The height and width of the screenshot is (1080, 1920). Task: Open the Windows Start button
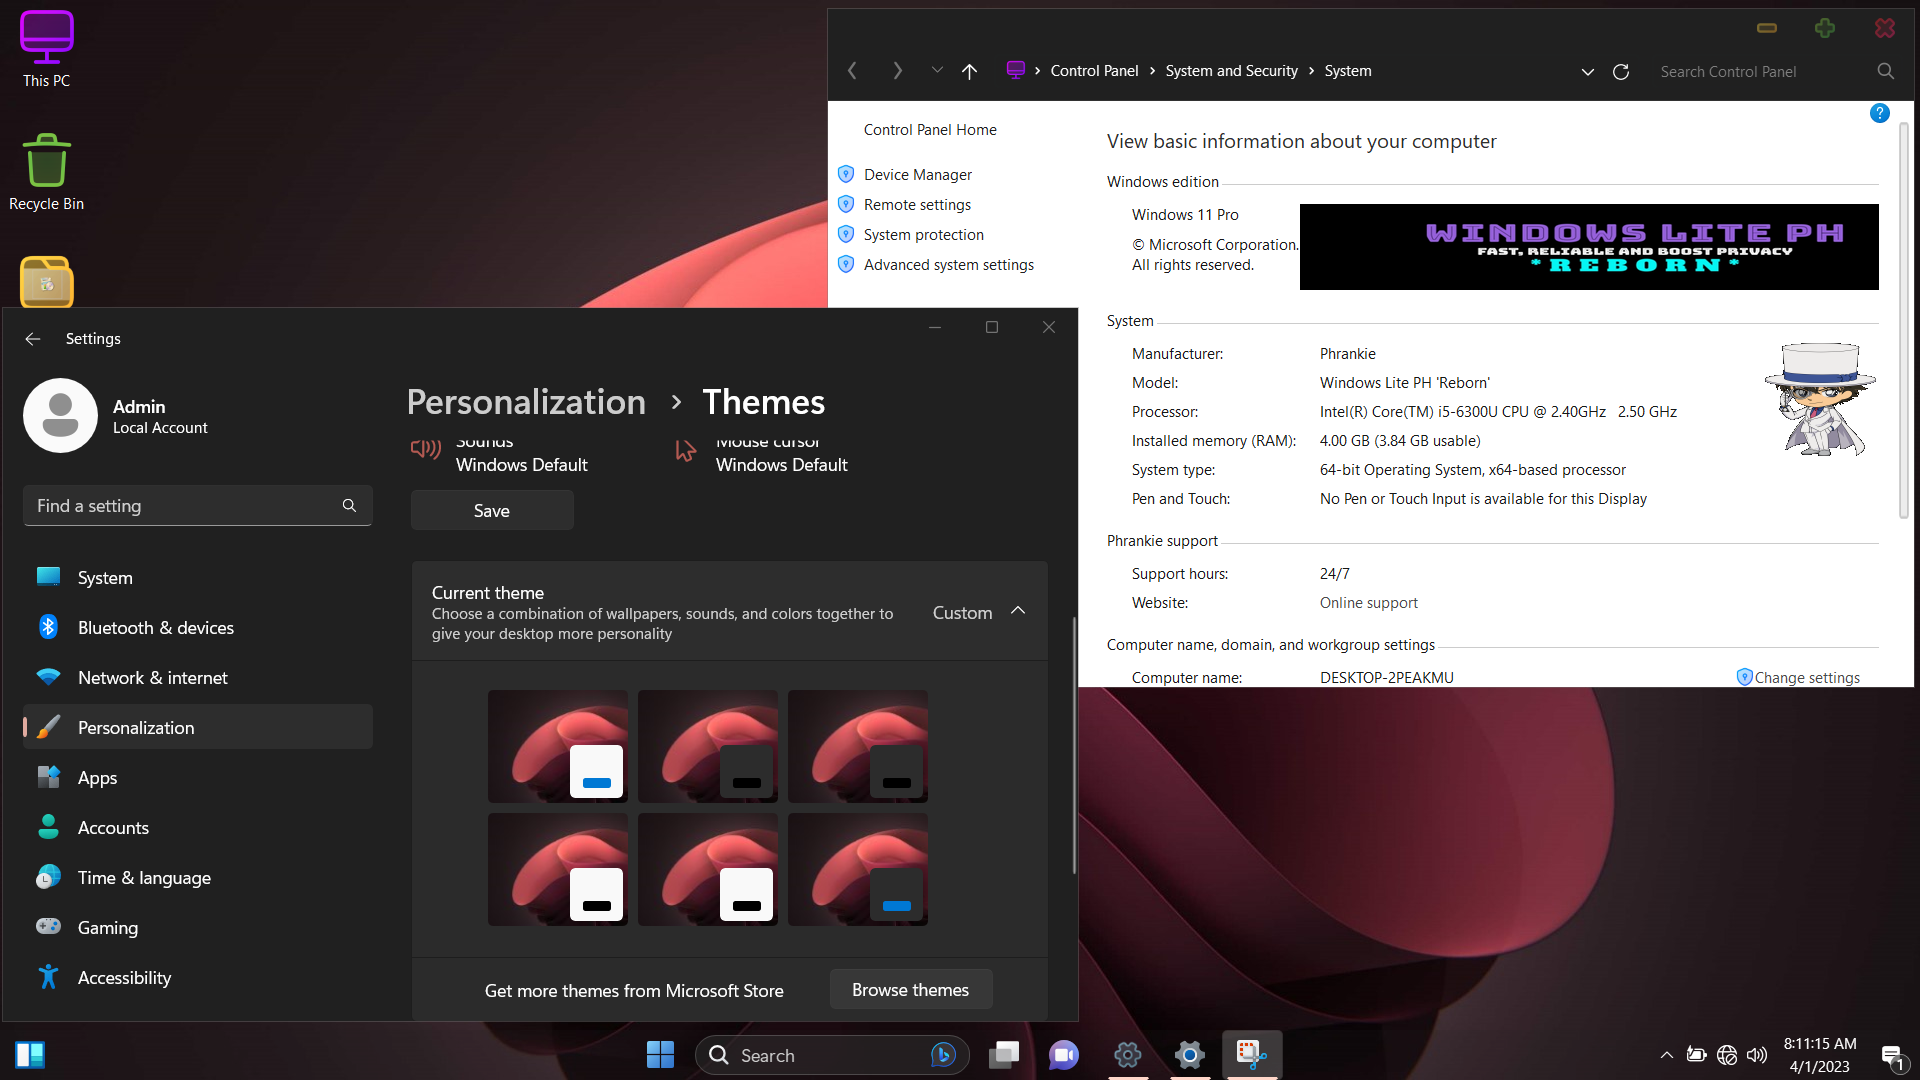[660, 1055]
